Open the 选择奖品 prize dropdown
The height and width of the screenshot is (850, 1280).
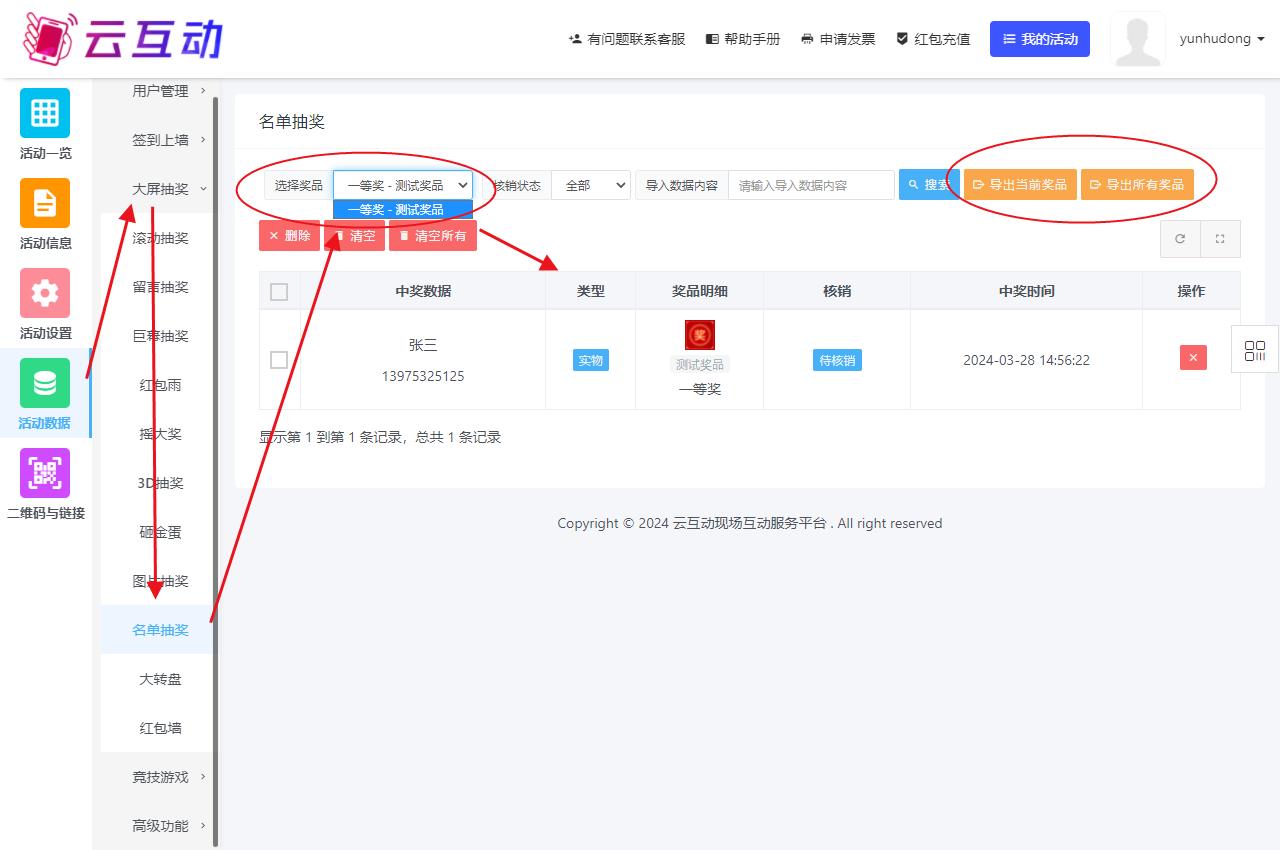pyautogui.click(x=403, y=185)
